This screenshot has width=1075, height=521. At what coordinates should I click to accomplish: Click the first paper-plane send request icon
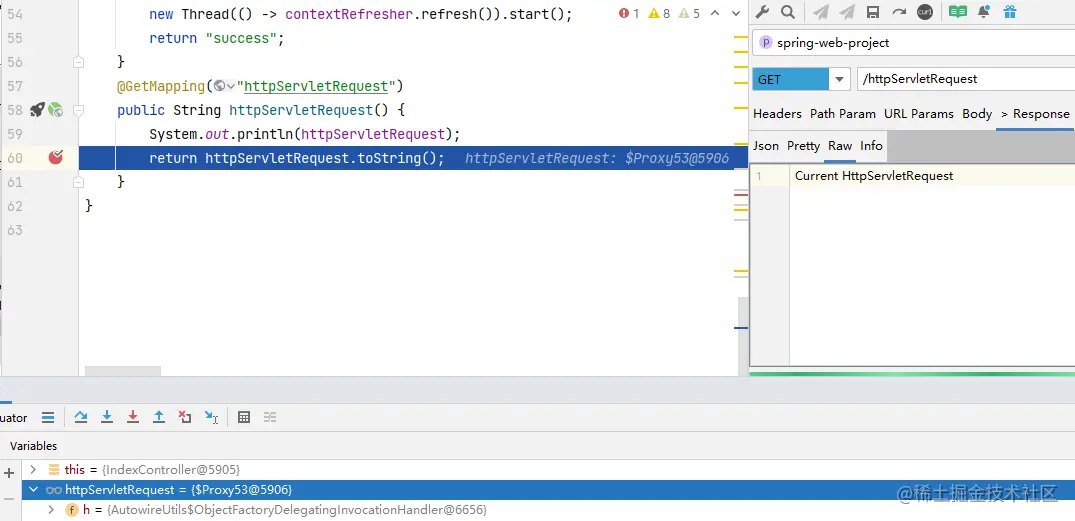(821, 12)
